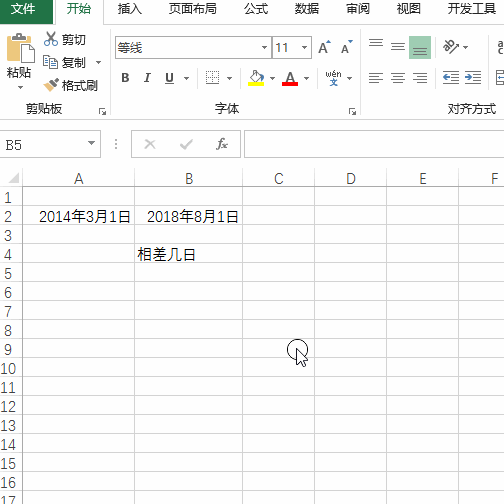Switch to the 页面布局 tab

tap(192, 9)
